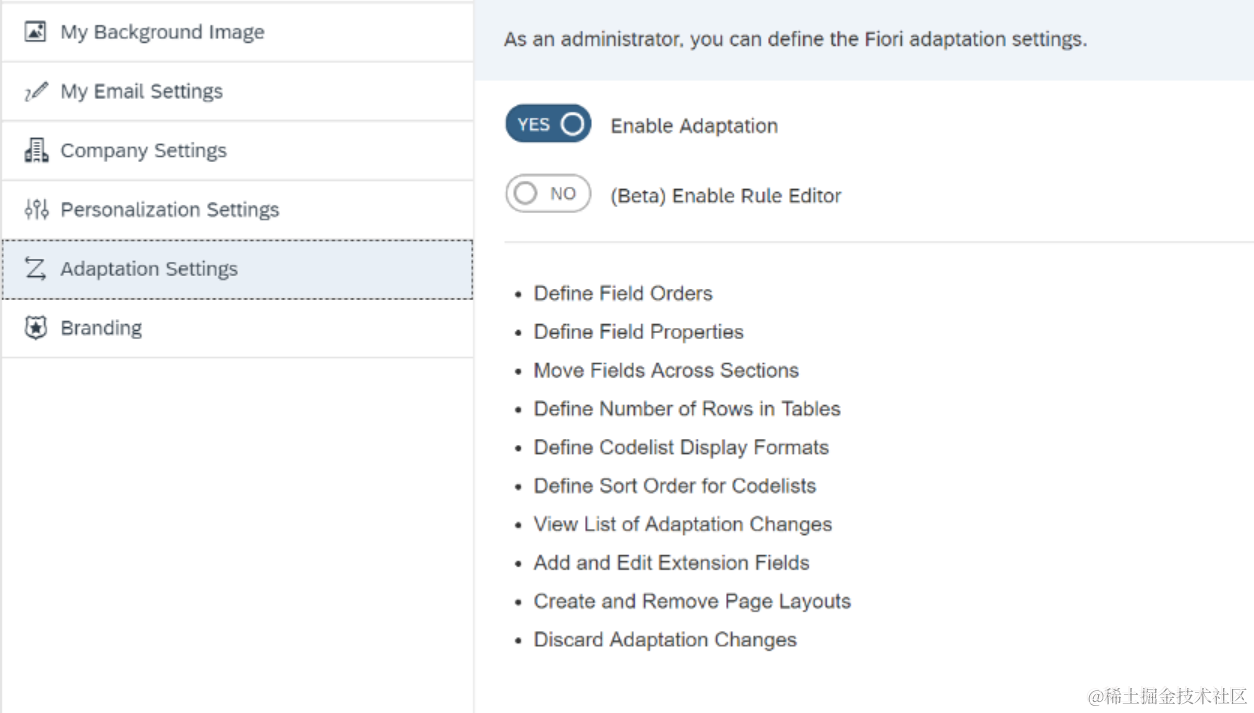This screenshot has width=1254, height=713.
Task: Open My Background Image settings
Action: click(x=162, y=32)
